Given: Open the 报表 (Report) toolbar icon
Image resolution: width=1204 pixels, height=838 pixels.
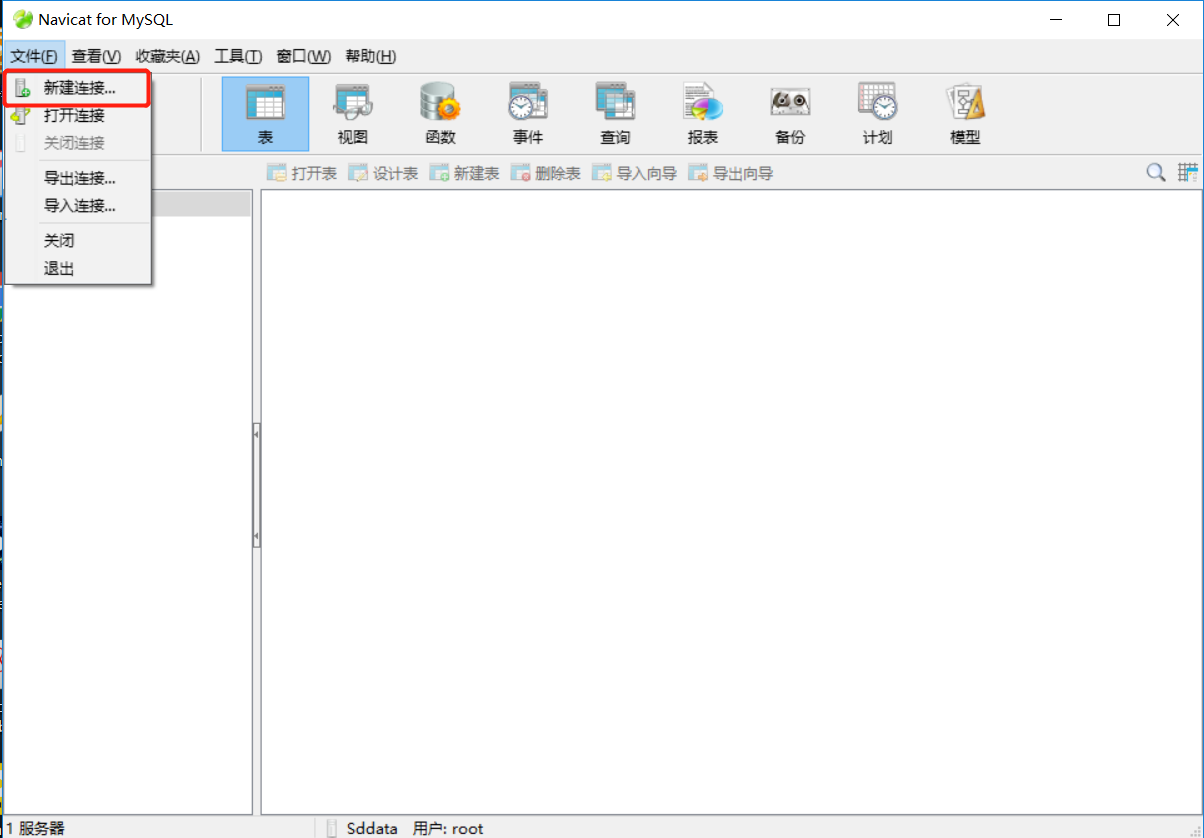Looking at the screenshot, I should [703, 114].
